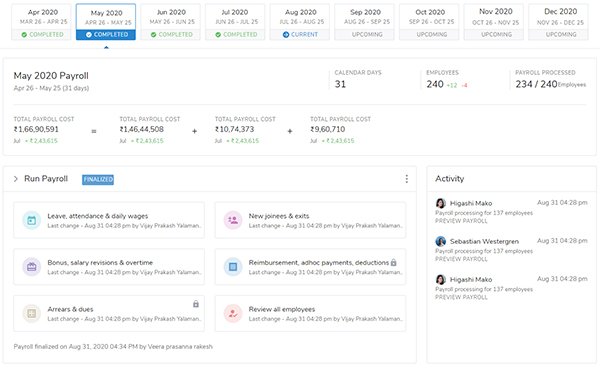Open Reimbursement, adhoc payments, deductions
600x370 pixels.
tap(310, 267)
